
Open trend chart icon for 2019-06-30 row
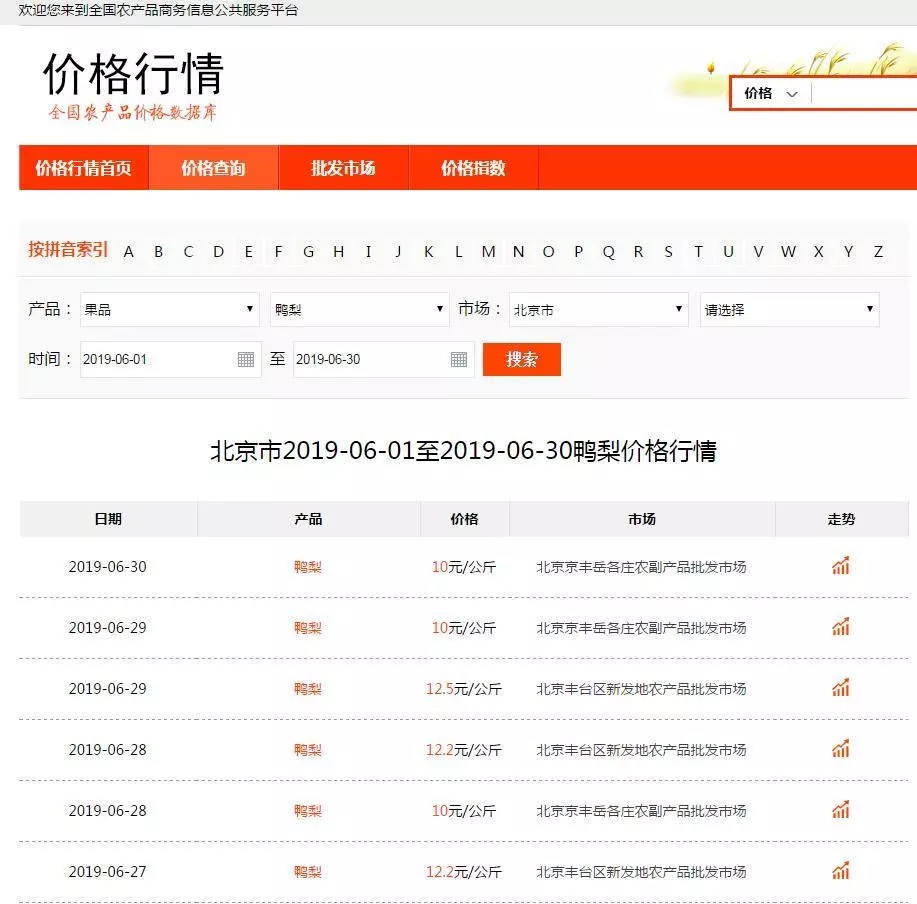click(840, 566)
